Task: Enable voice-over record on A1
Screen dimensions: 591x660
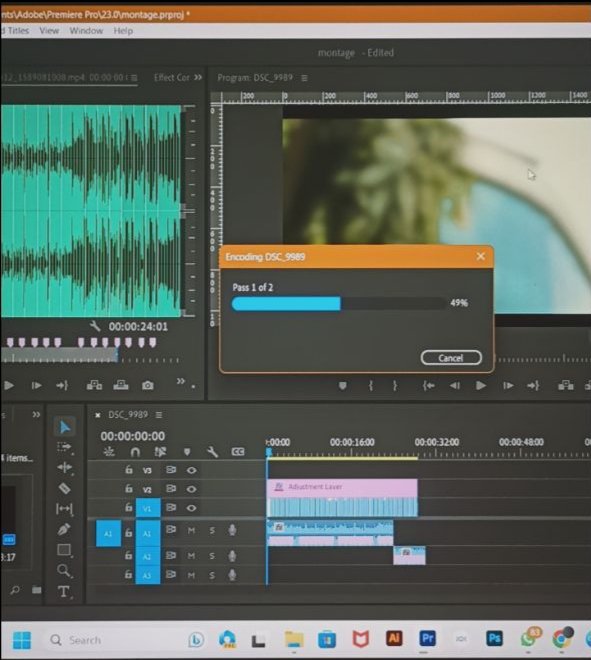Action: point(232,530)
